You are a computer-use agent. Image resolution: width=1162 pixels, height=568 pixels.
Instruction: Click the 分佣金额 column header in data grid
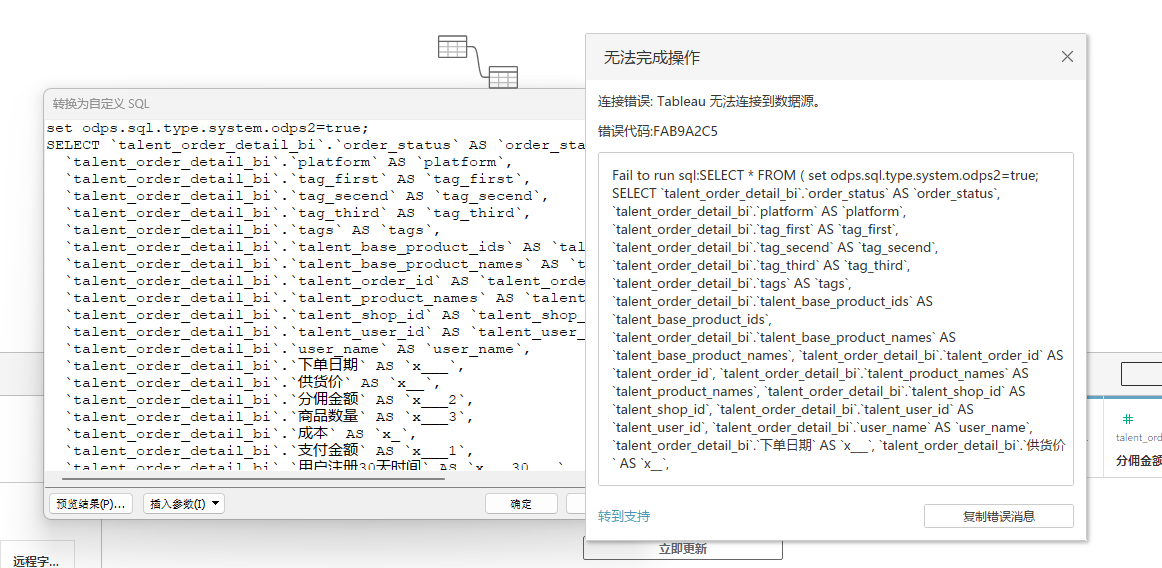1138,460
